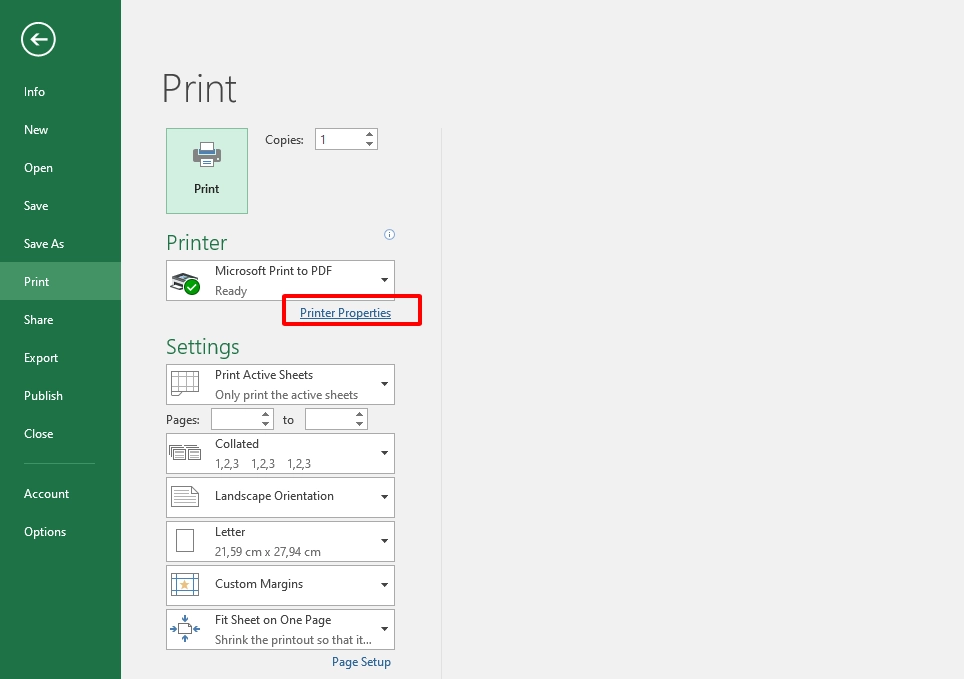Viewport: 964px width, 679px height.
Task: Click the Landscape Orientation page icon
Action: [185, 497]
